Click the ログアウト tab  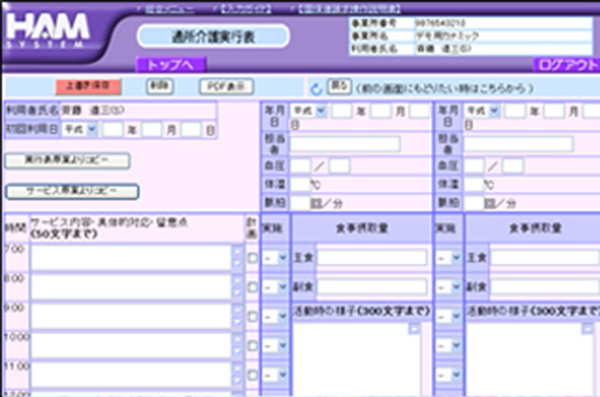point(567,65)
